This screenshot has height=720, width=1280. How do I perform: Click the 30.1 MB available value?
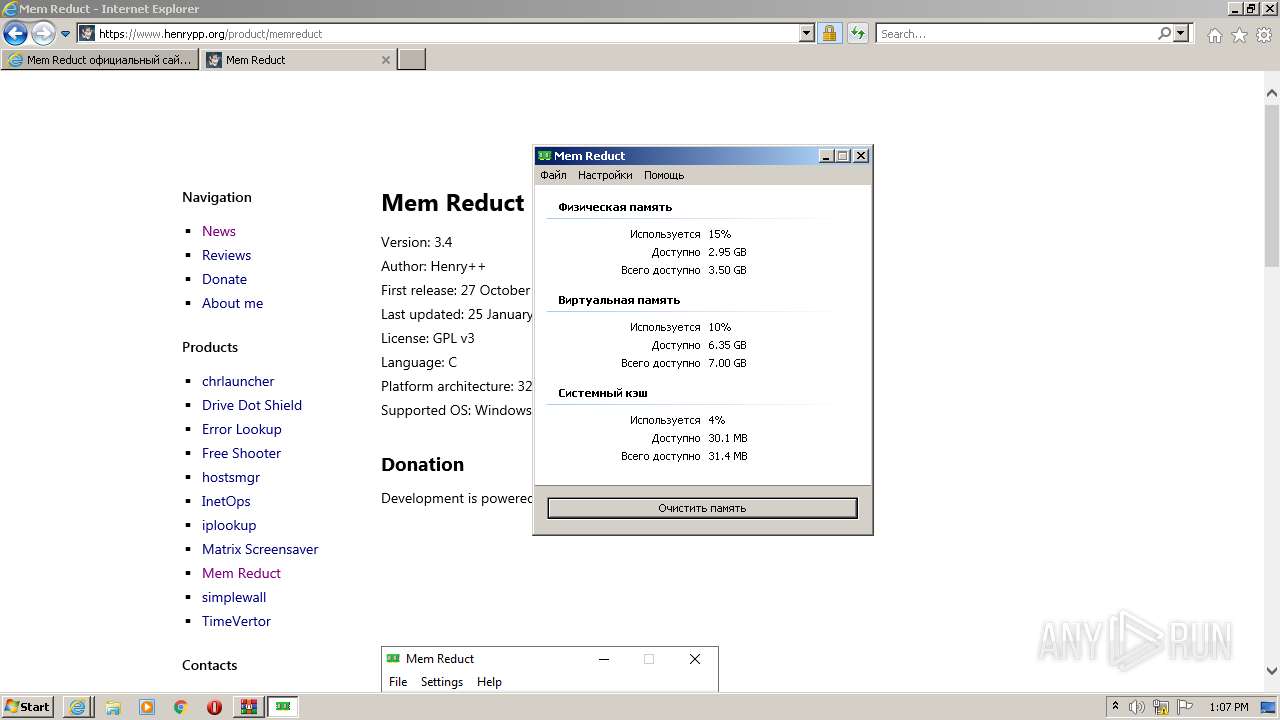(728, 438)
